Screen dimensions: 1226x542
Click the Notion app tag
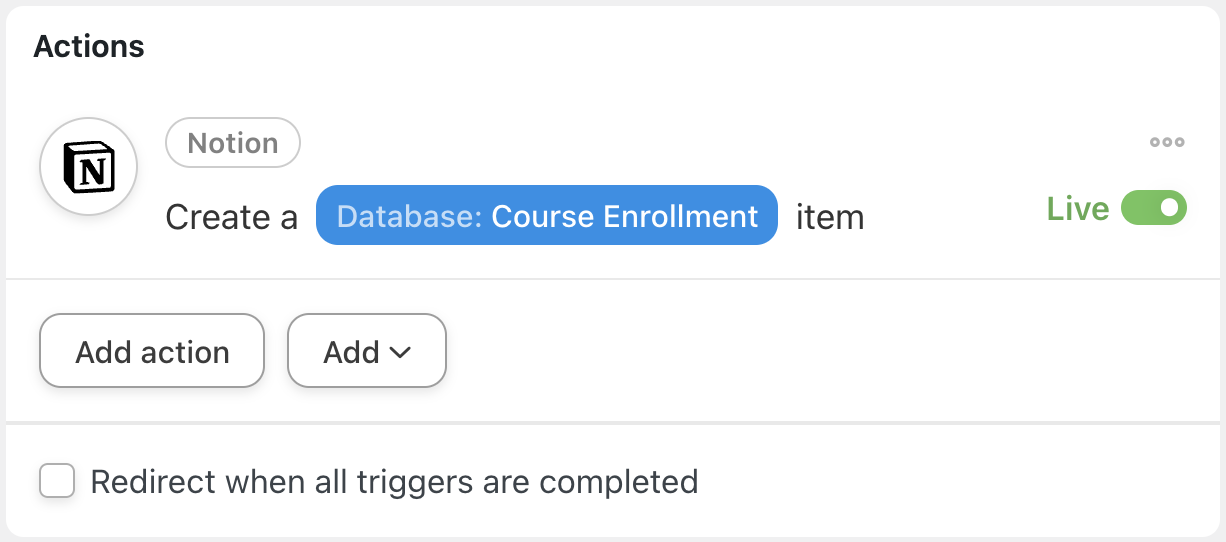(233, 143)
